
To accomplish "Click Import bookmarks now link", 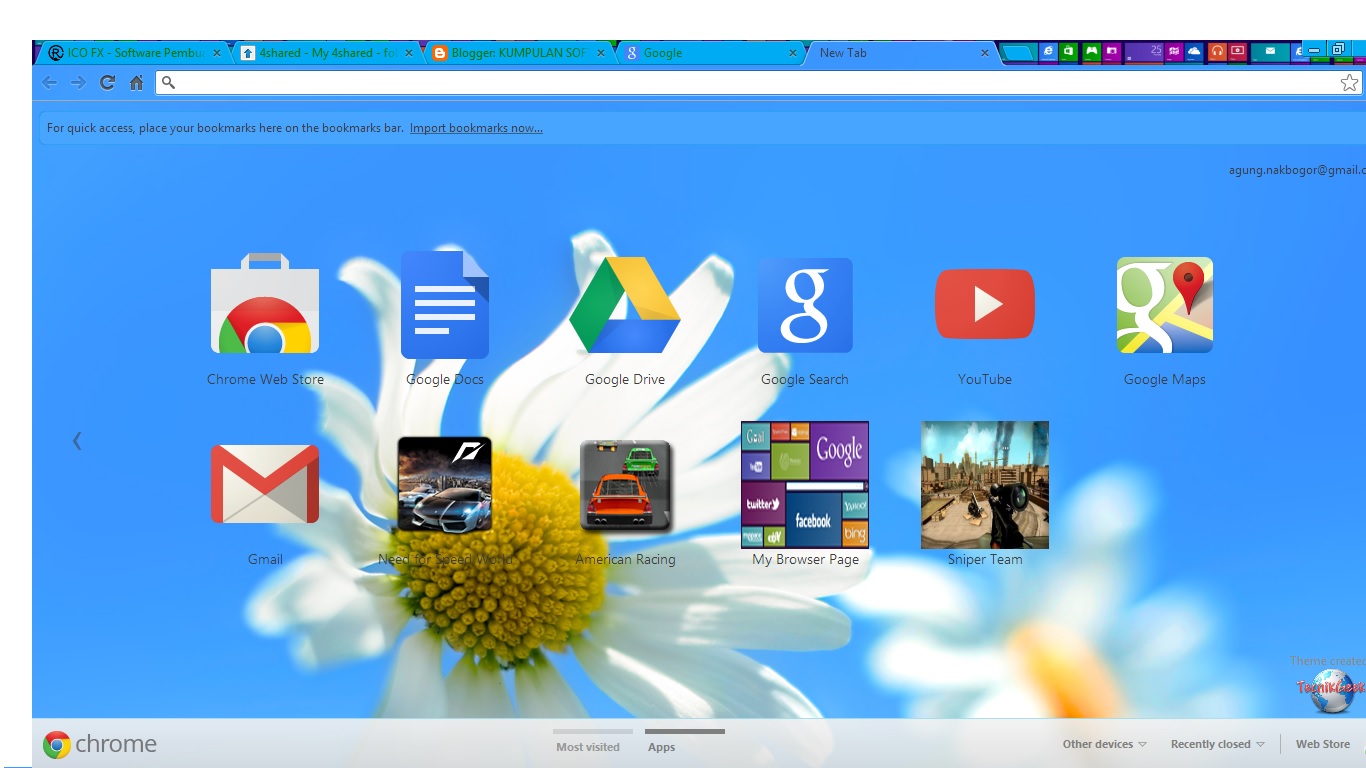I will click(x=476, y=128).
